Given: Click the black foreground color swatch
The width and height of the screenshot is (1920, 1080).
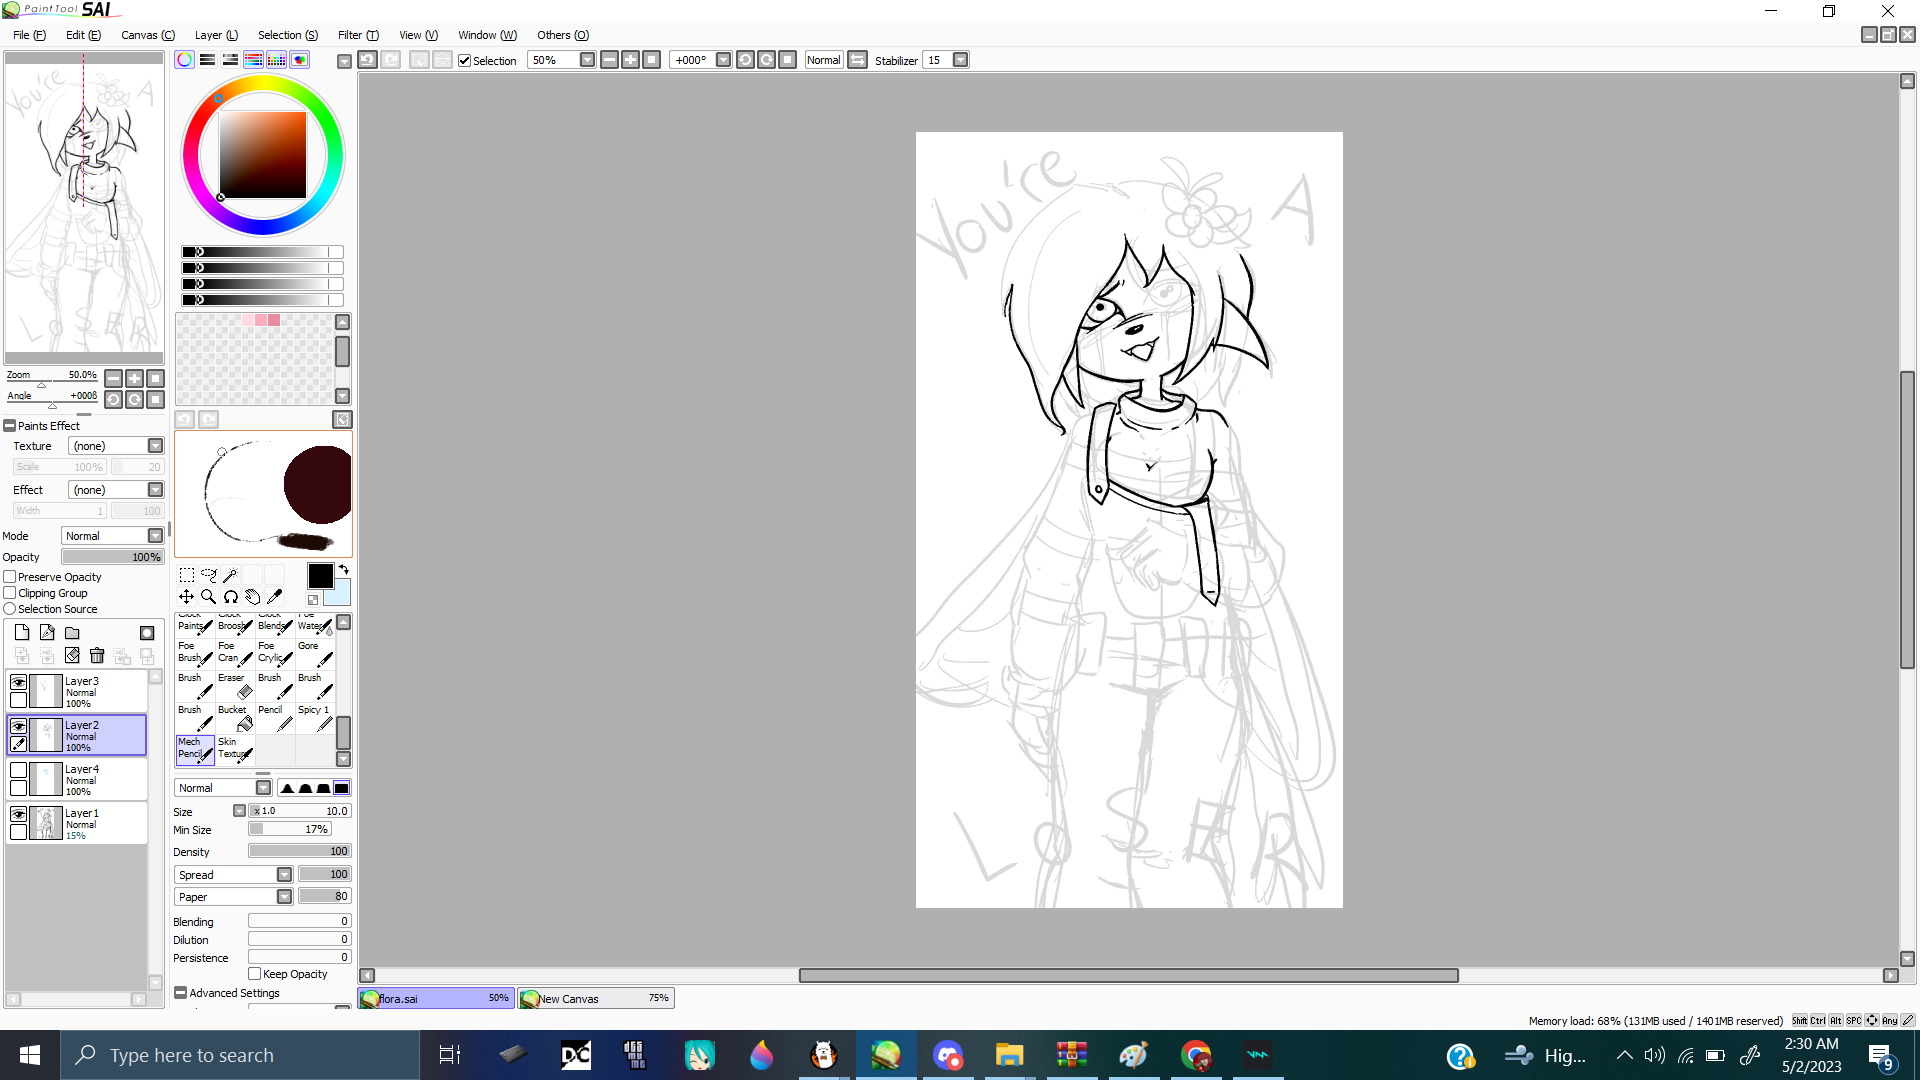Looking at the screenshot, I should 320,575.
